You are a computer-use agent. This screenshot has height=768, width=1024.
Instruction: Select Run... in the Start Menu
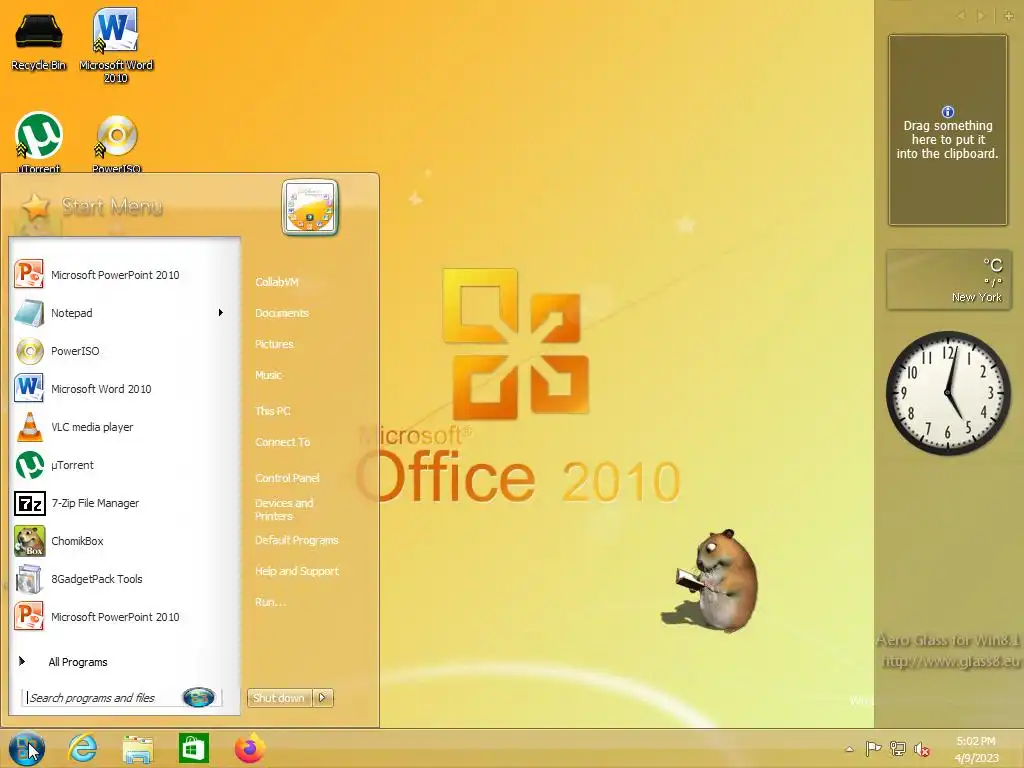[x=270, y=602]
